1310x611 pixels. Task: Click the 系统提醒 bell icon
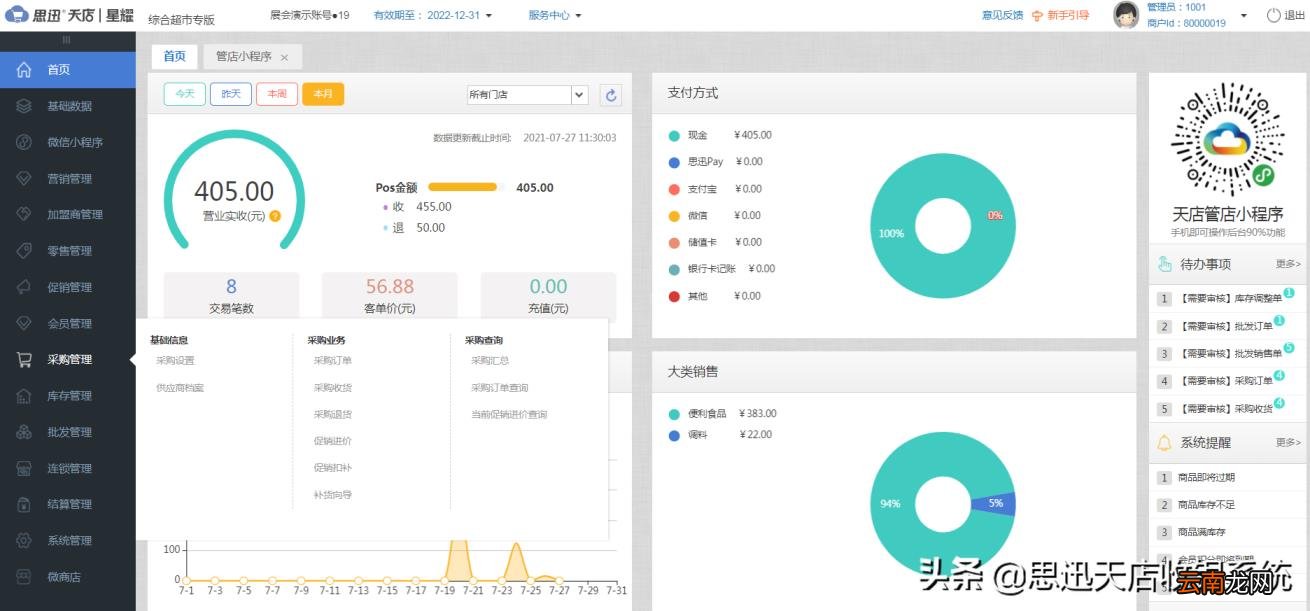pos(1164,442)
